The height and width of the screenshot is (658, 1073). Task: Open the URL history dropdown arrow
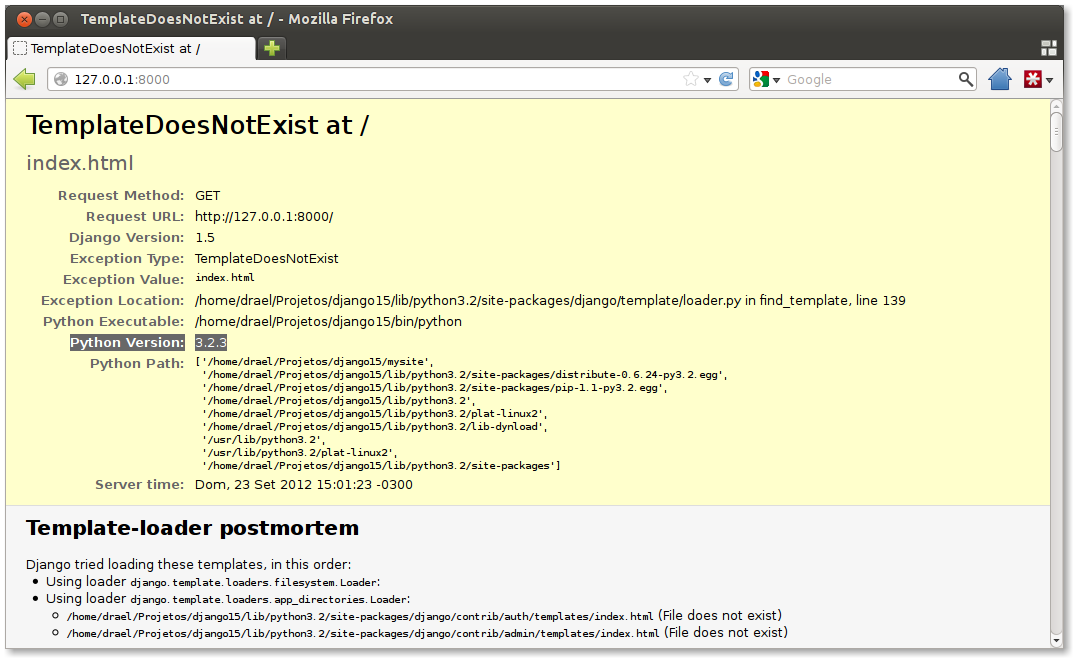click(x=708, y=80)
